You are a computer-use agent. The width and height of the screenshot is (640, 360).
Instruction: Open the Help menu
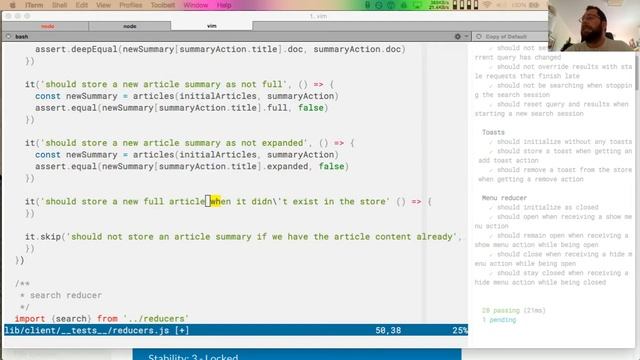(x=224, y=5)
